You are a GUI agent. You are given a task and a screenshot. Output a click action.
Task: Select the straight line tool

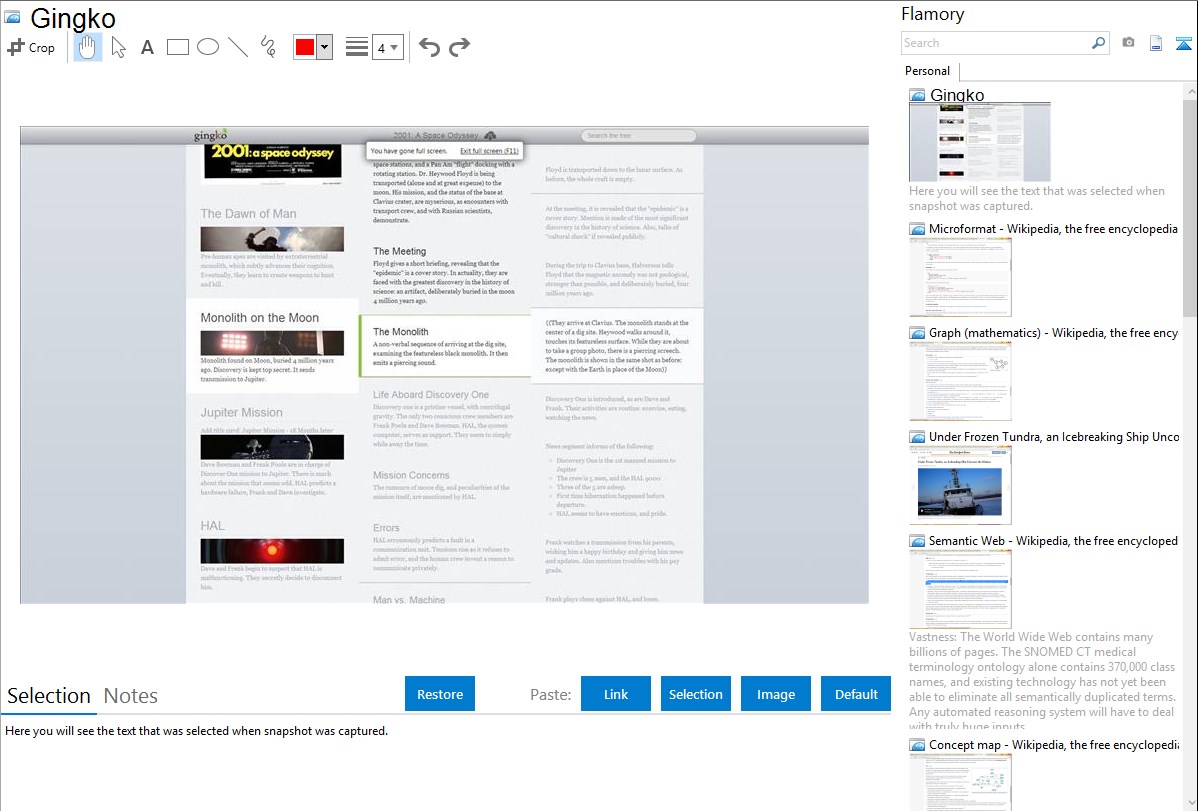pyautogui.click(x=238, y=47)
